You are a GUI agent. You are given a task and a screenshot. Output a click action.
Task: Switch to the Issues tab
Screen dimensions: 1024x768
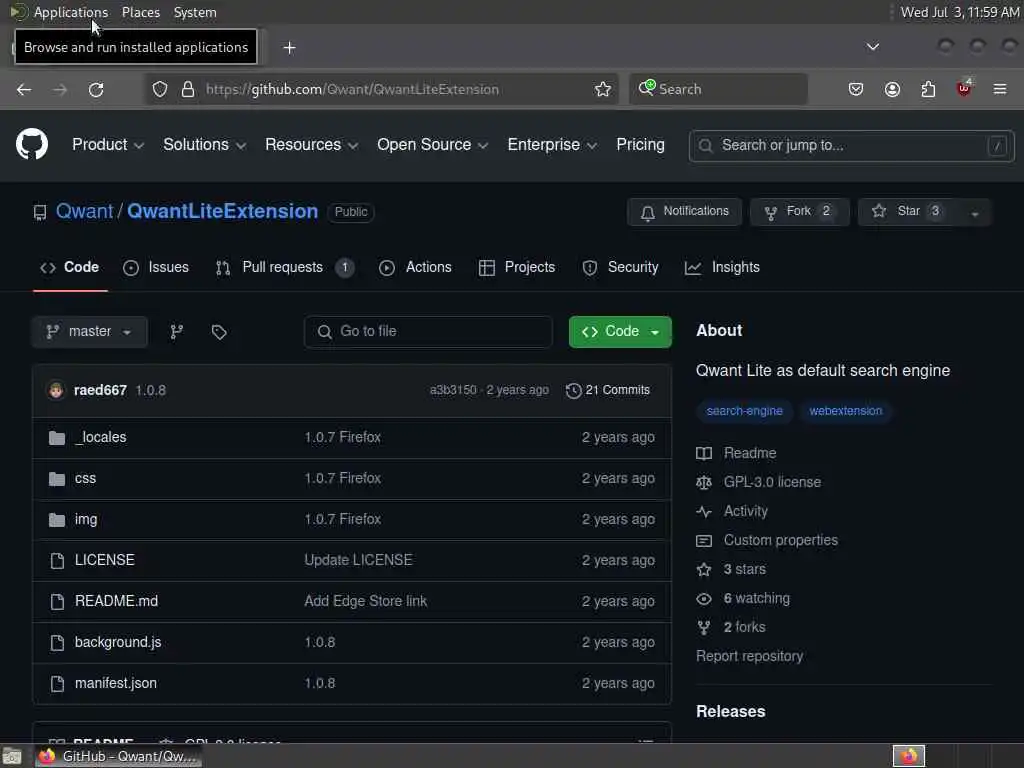156,267
